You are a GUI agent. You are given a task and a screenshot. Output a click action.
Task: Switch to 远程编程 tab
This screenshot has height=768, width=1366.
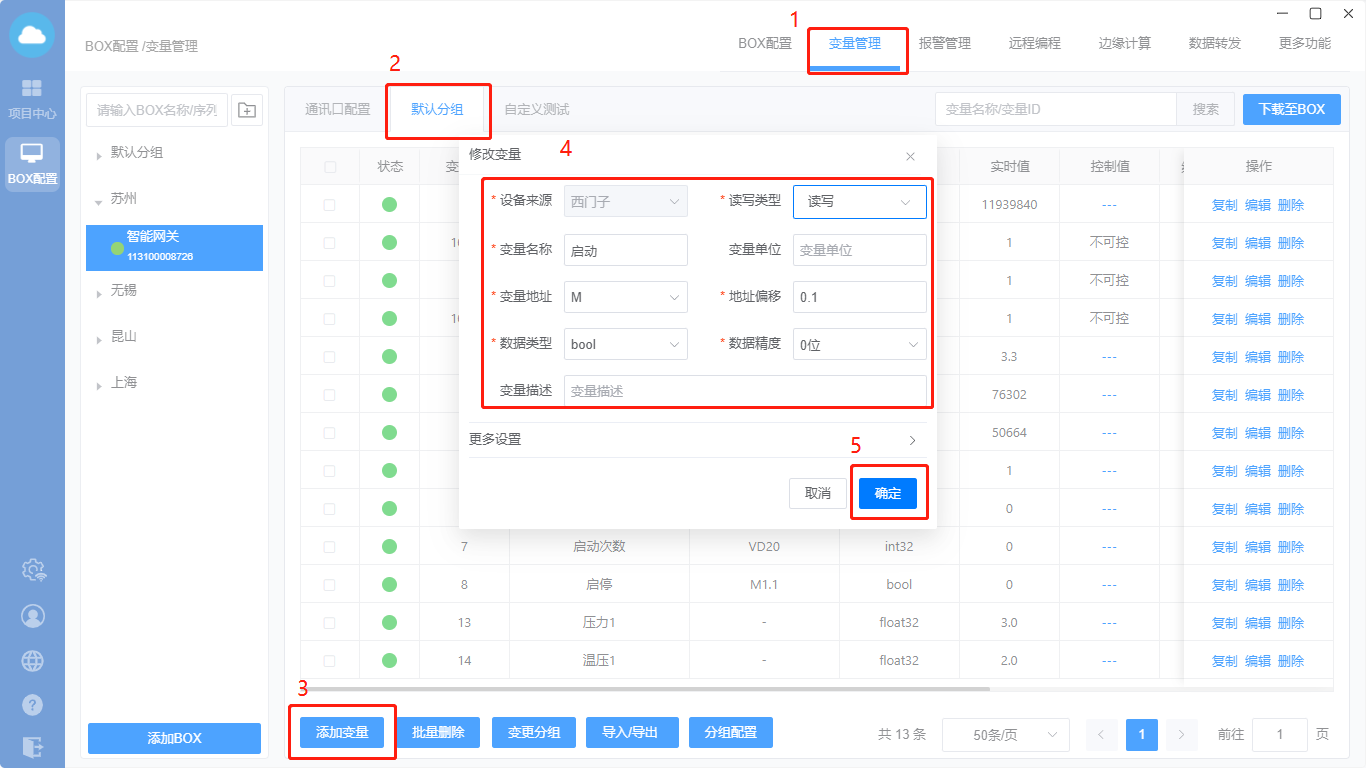click(x=1035, y=44)
